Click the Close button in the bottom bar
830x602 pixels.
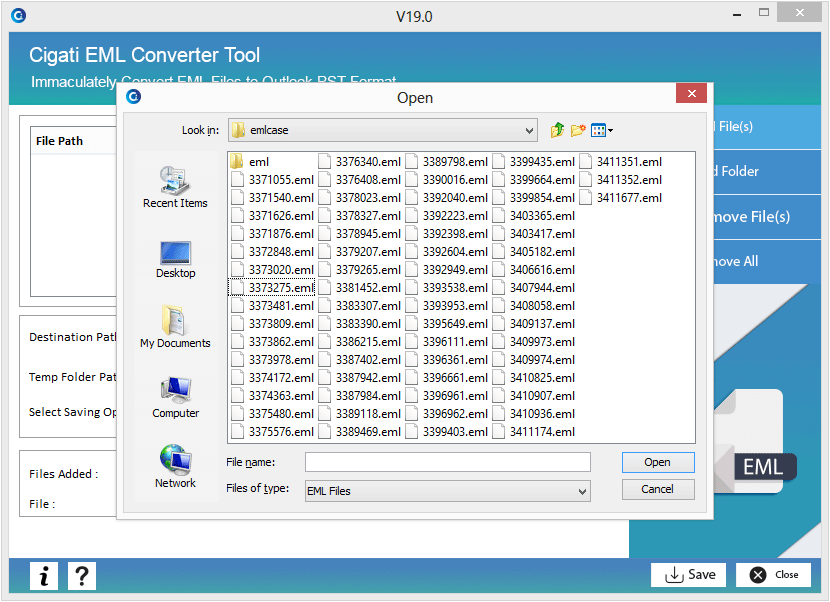point(773,574)
